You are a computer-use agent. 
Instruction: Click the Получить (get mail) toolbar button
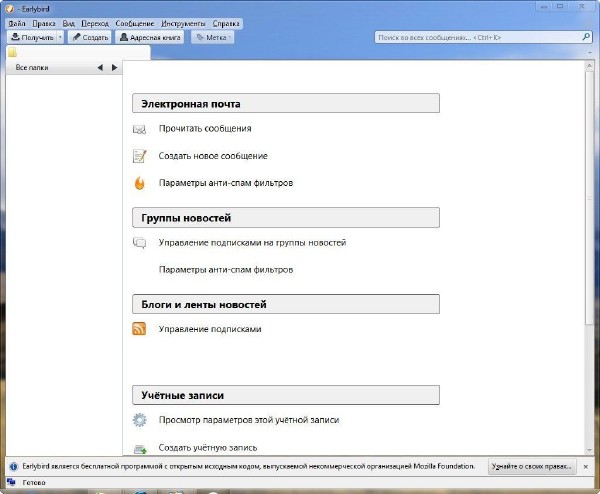click(x=31, y=37)
